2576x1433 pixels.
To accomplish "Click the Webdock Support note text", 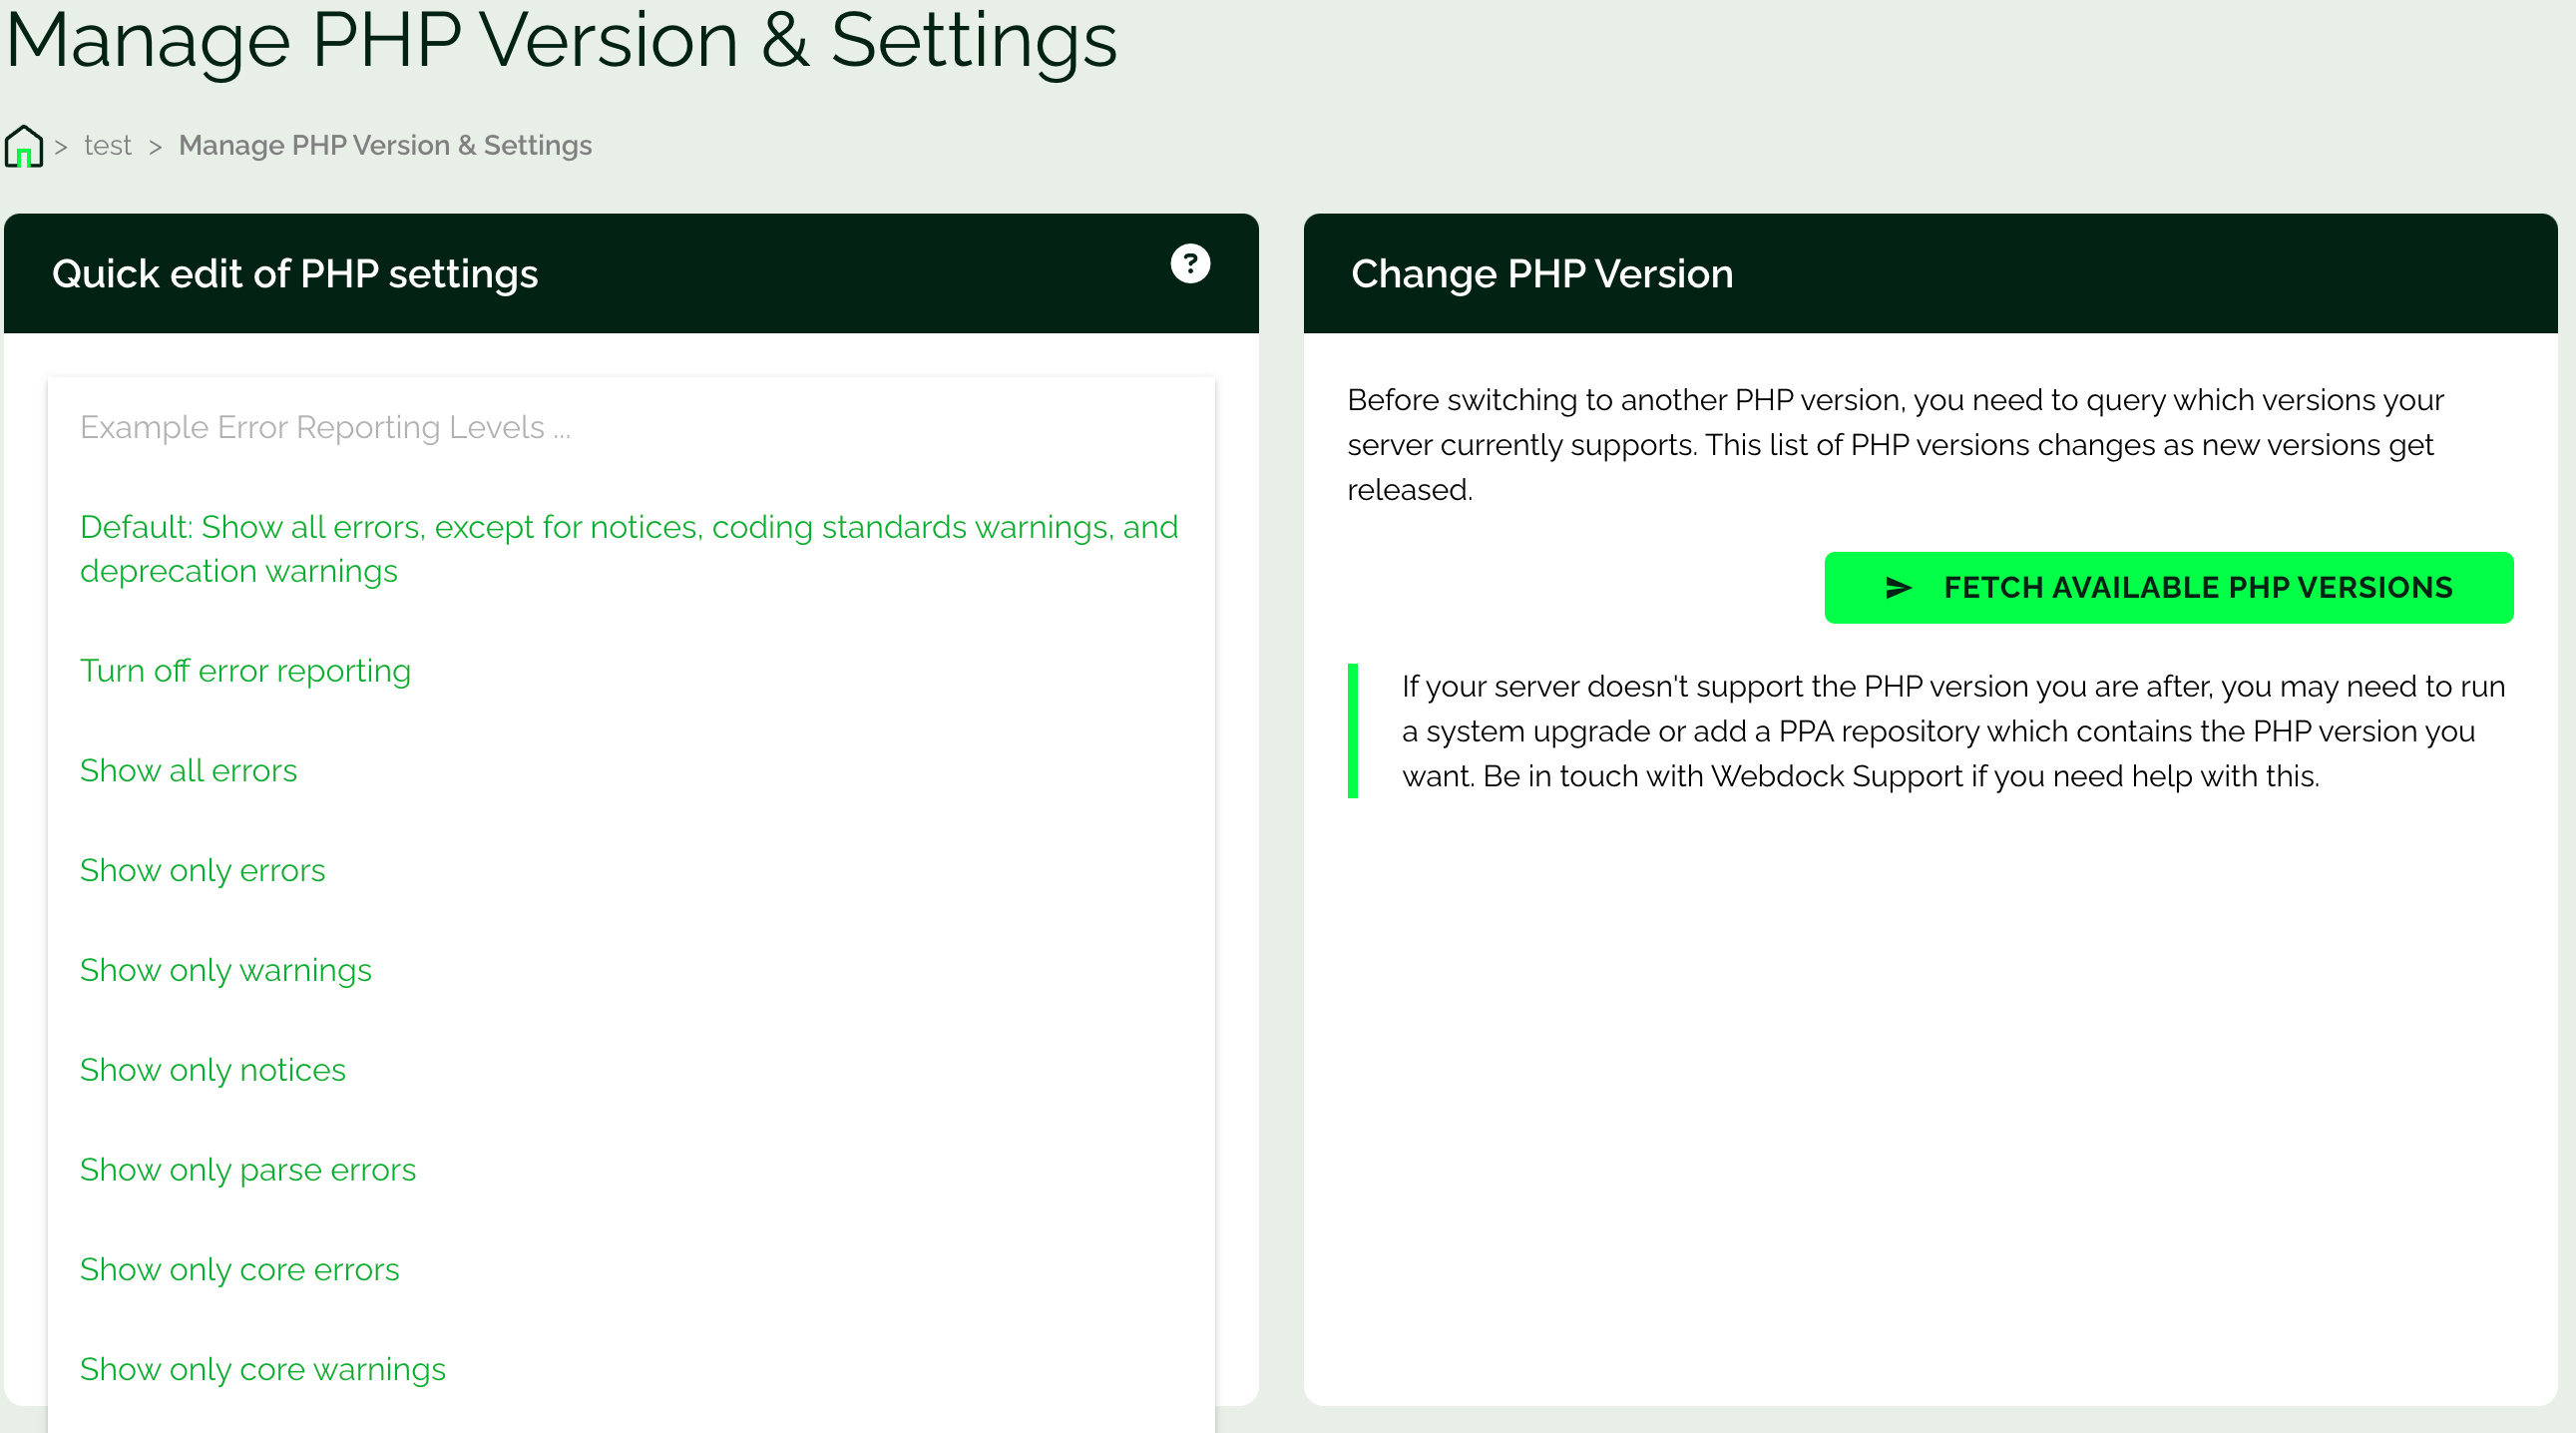I will click(1952, 731).
